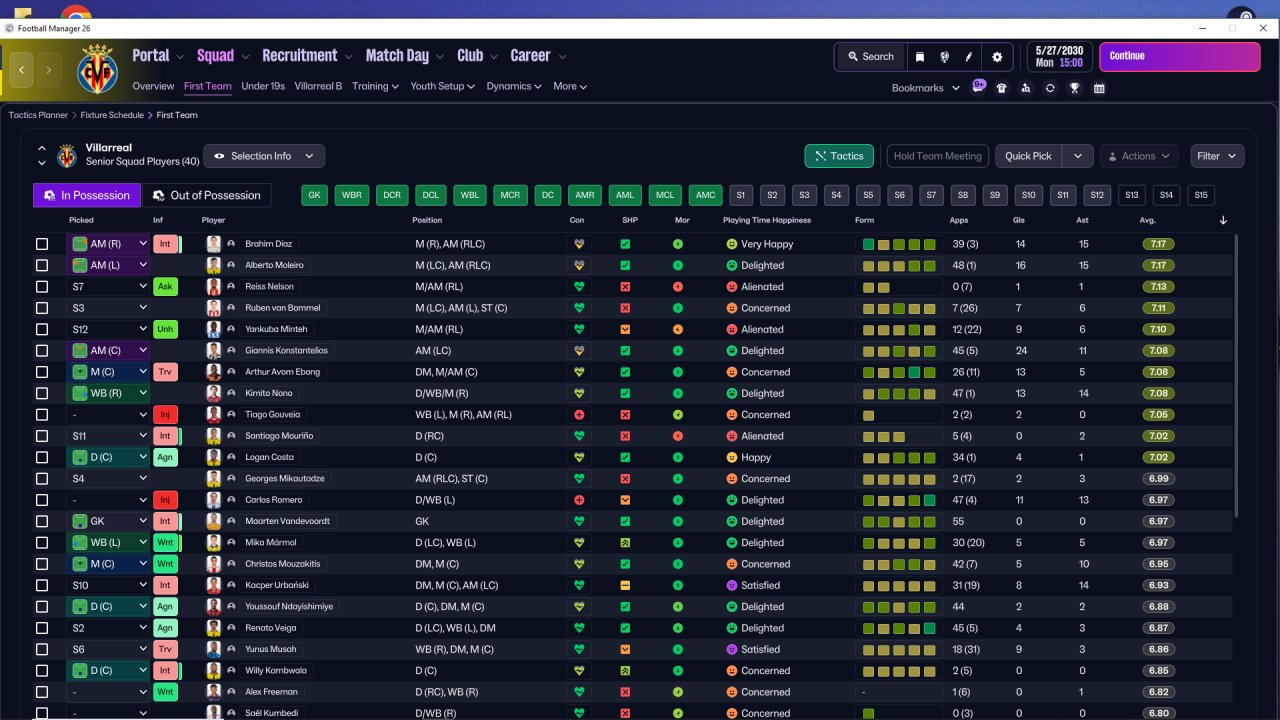1280x720 pixels.
Task: Click Reiss Nelson's broken heart condition icon
Action: coord(577,287)
